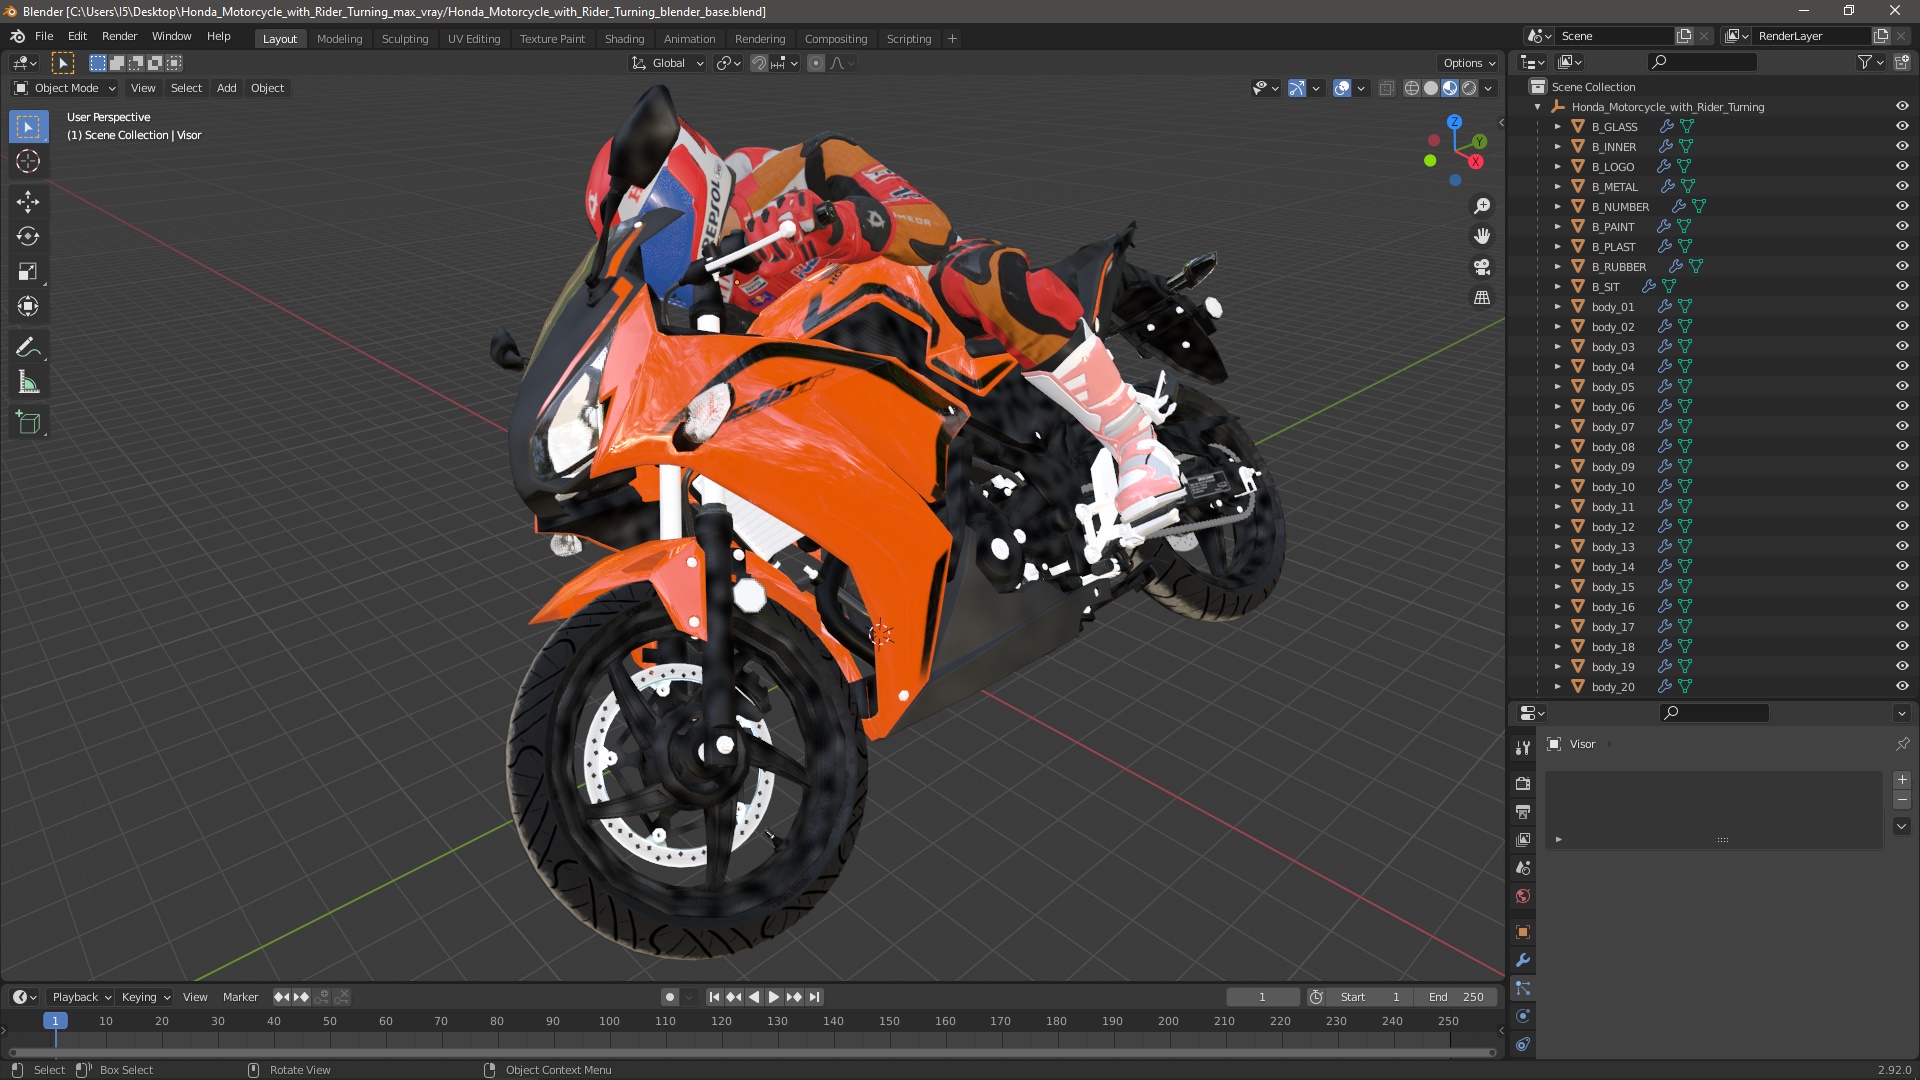1920x1080 pixels.
Task: Jump to the end frame
Action: click(x=815, y=997)
